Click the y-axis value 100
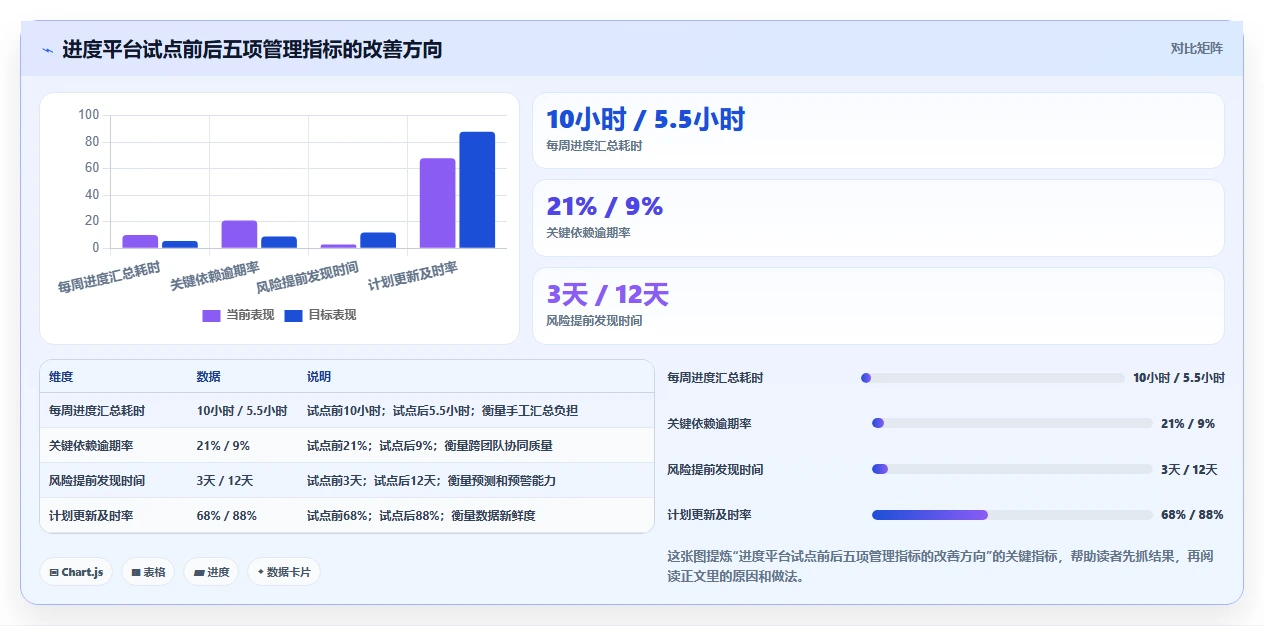This screenshot has width=1264, height=626. (x=89, y=115)
